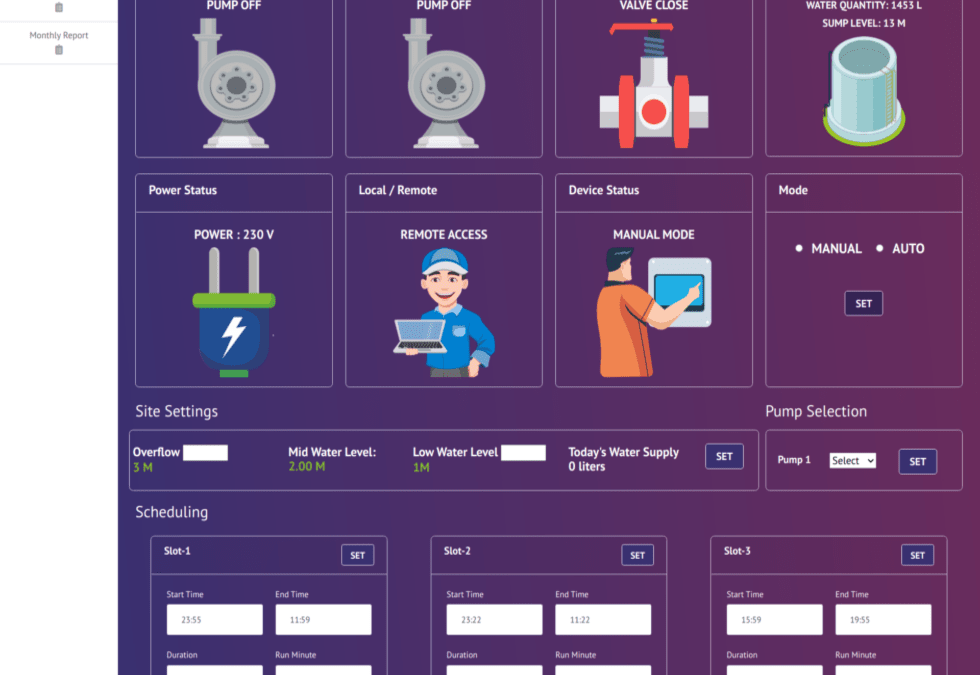Open the Monthly Report sidebar item
This screenshot has width=980, height=675.
click(x=59, y=36)
